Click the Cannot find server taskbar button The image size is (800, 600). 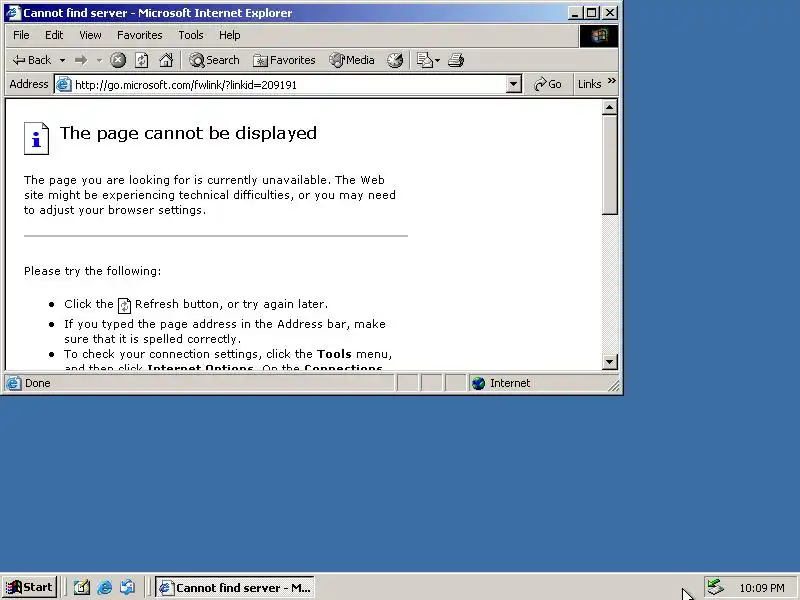(x=235, y=588)
